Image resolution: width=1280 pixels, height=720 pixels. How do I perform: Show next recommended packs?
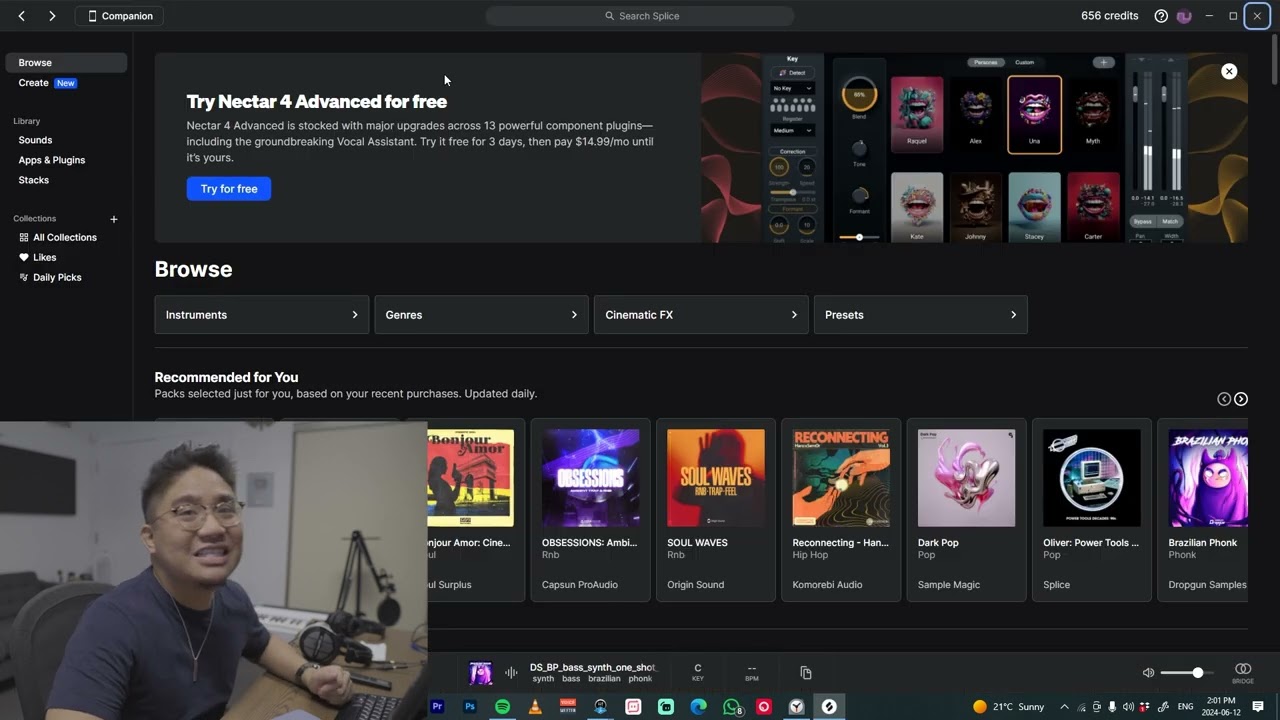[1241, 399]
